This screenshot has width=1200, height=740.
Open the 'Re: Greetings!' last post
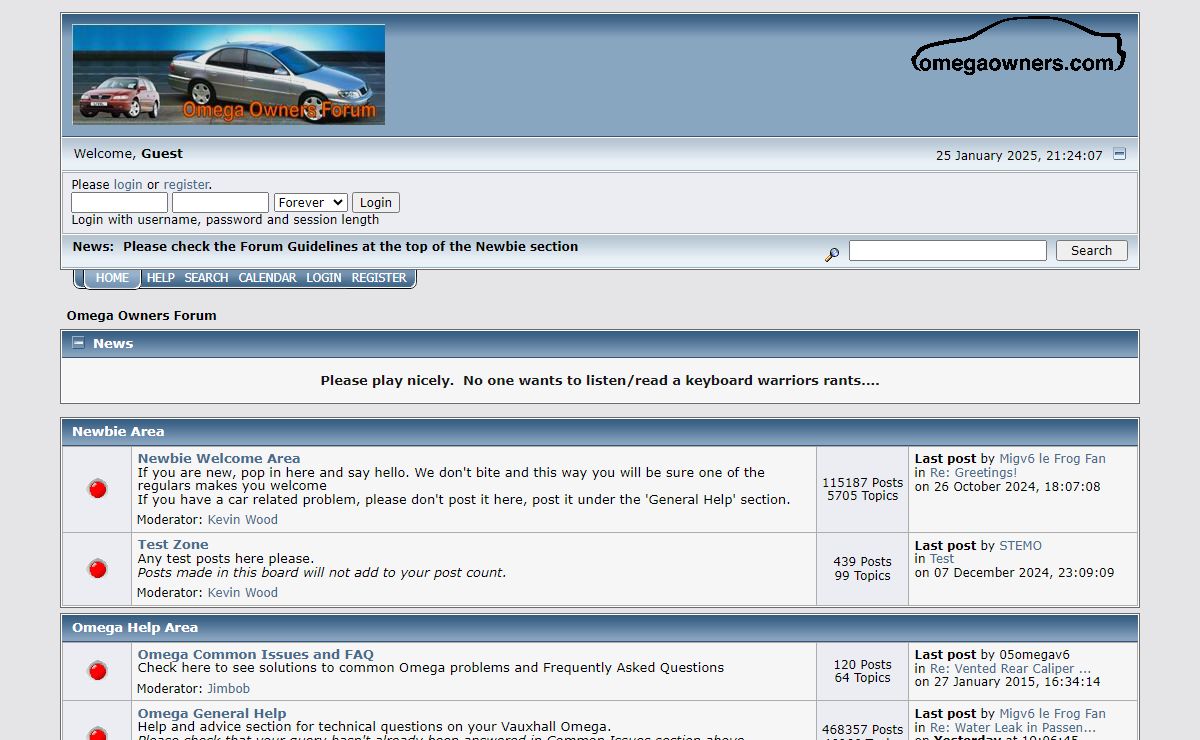[x=973, y=473]
